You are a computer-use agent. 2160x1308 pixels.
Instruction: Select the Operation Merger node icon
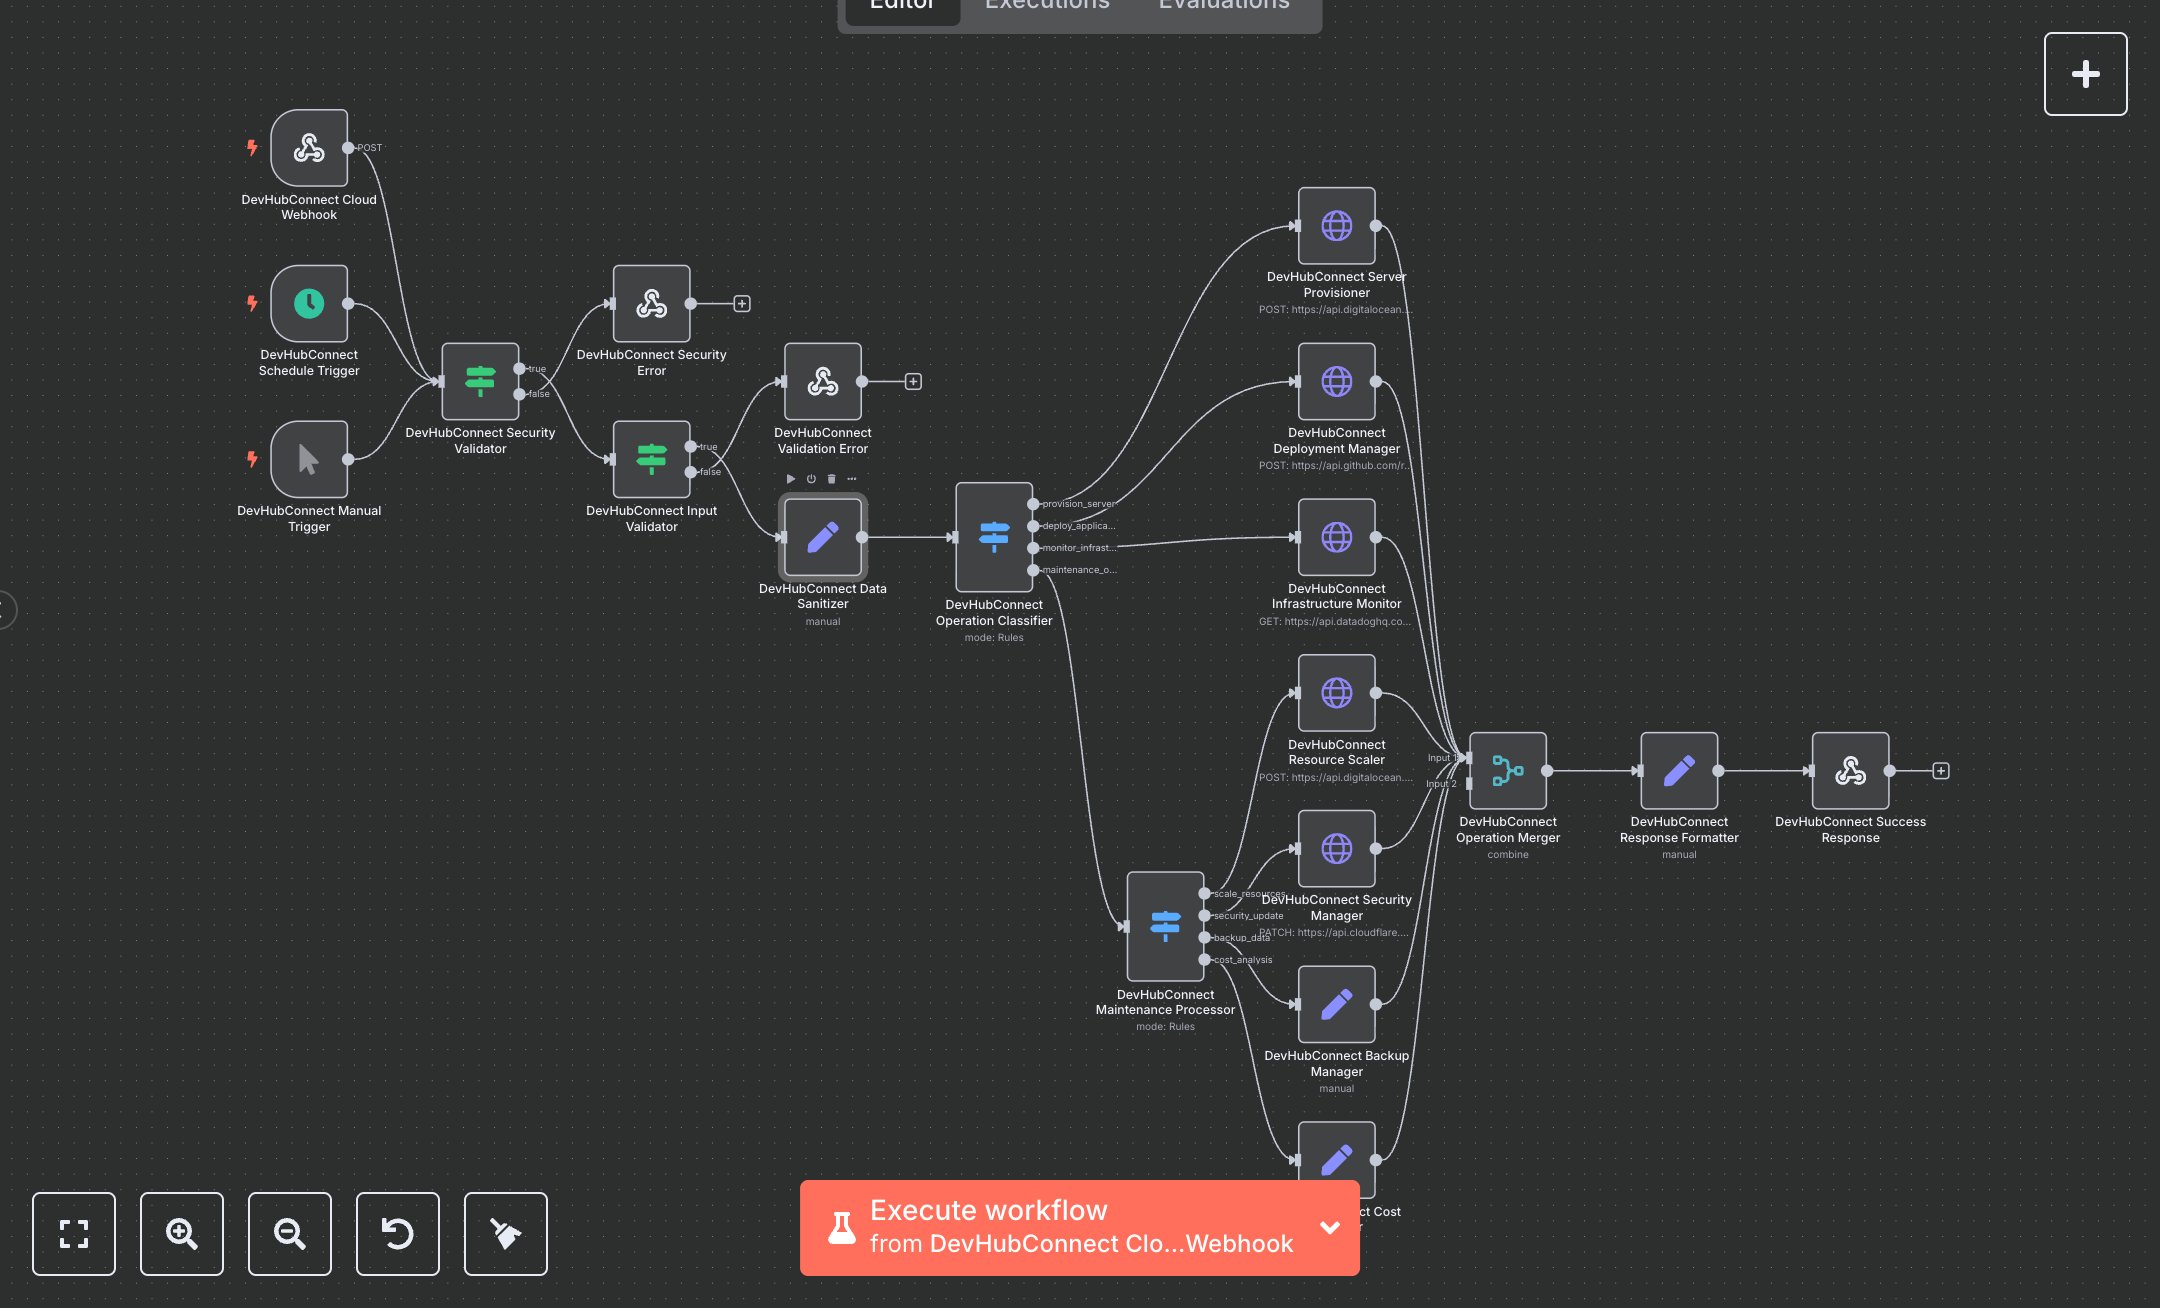click(1507, 770)
